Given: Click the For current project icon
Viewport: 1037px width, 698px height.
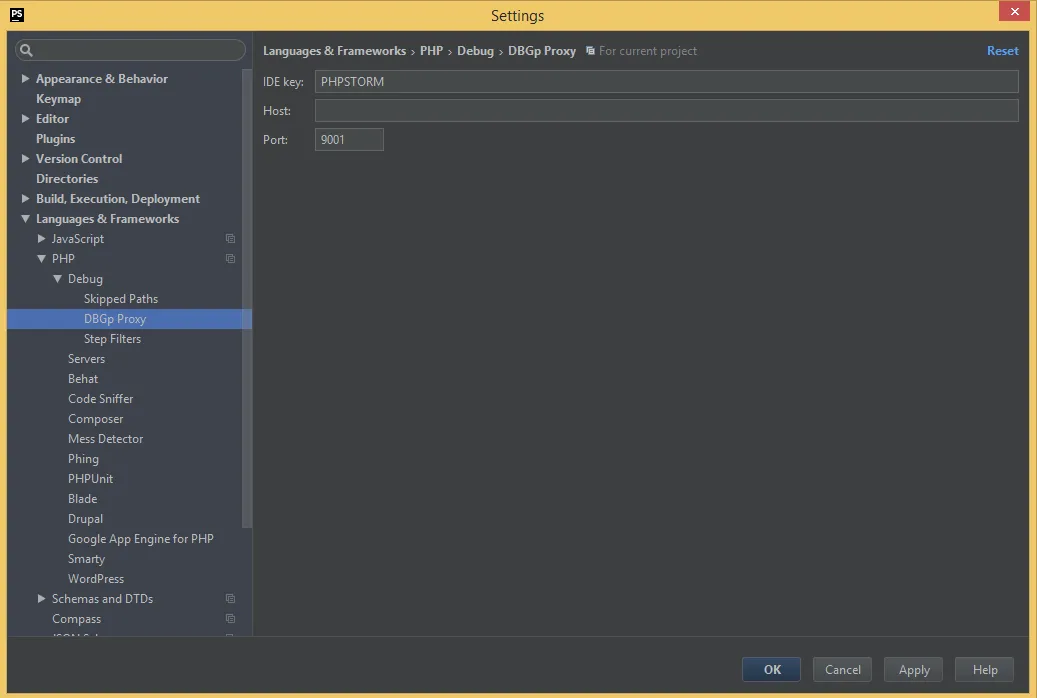Looking at the screenshot, I should tap(591, 51).
